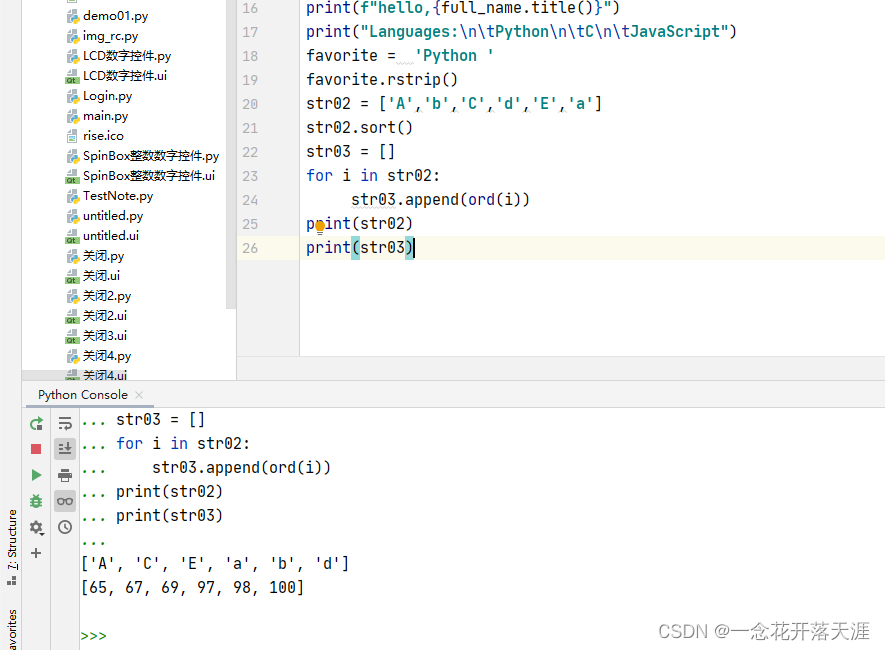Close the Python Console tab
This screenshot has width=885, height=650.
tap(138, 394)
